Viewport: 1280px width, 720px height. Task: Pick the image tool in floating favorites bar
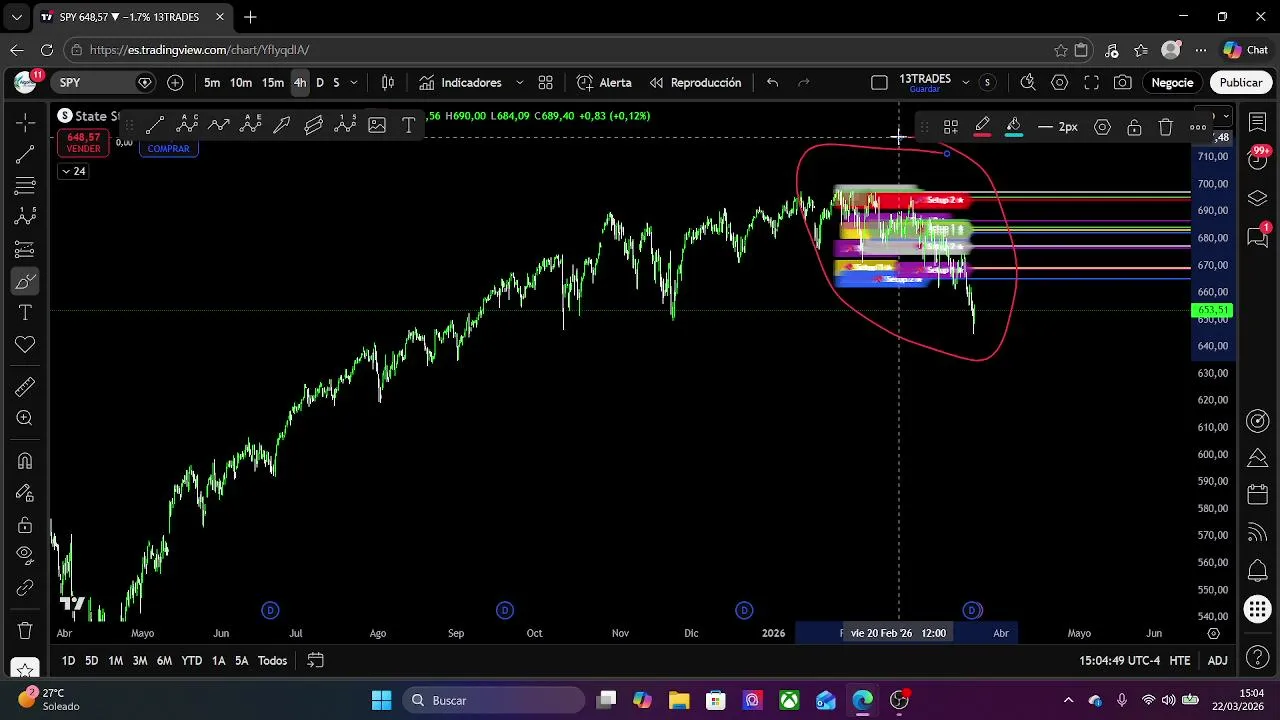tap(377, 126)
